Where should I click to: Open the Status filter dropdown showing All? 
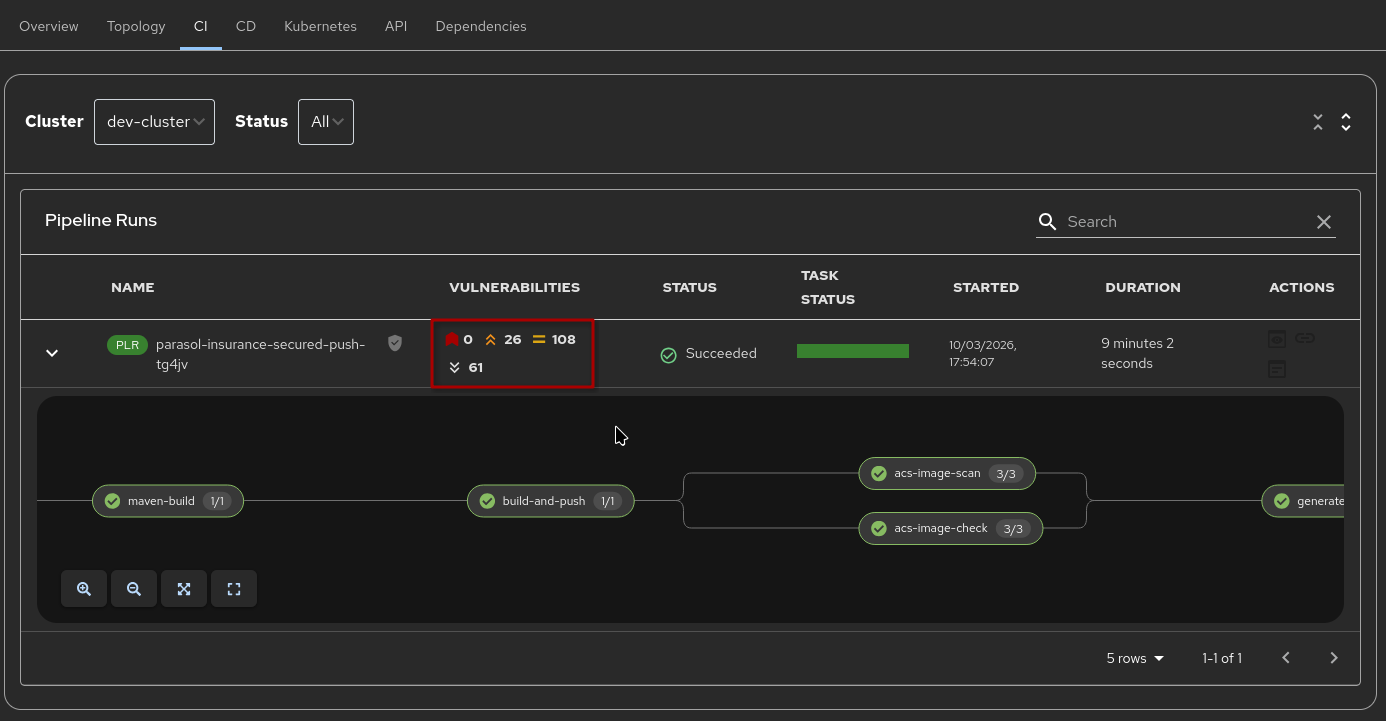[x=325, y=121]
